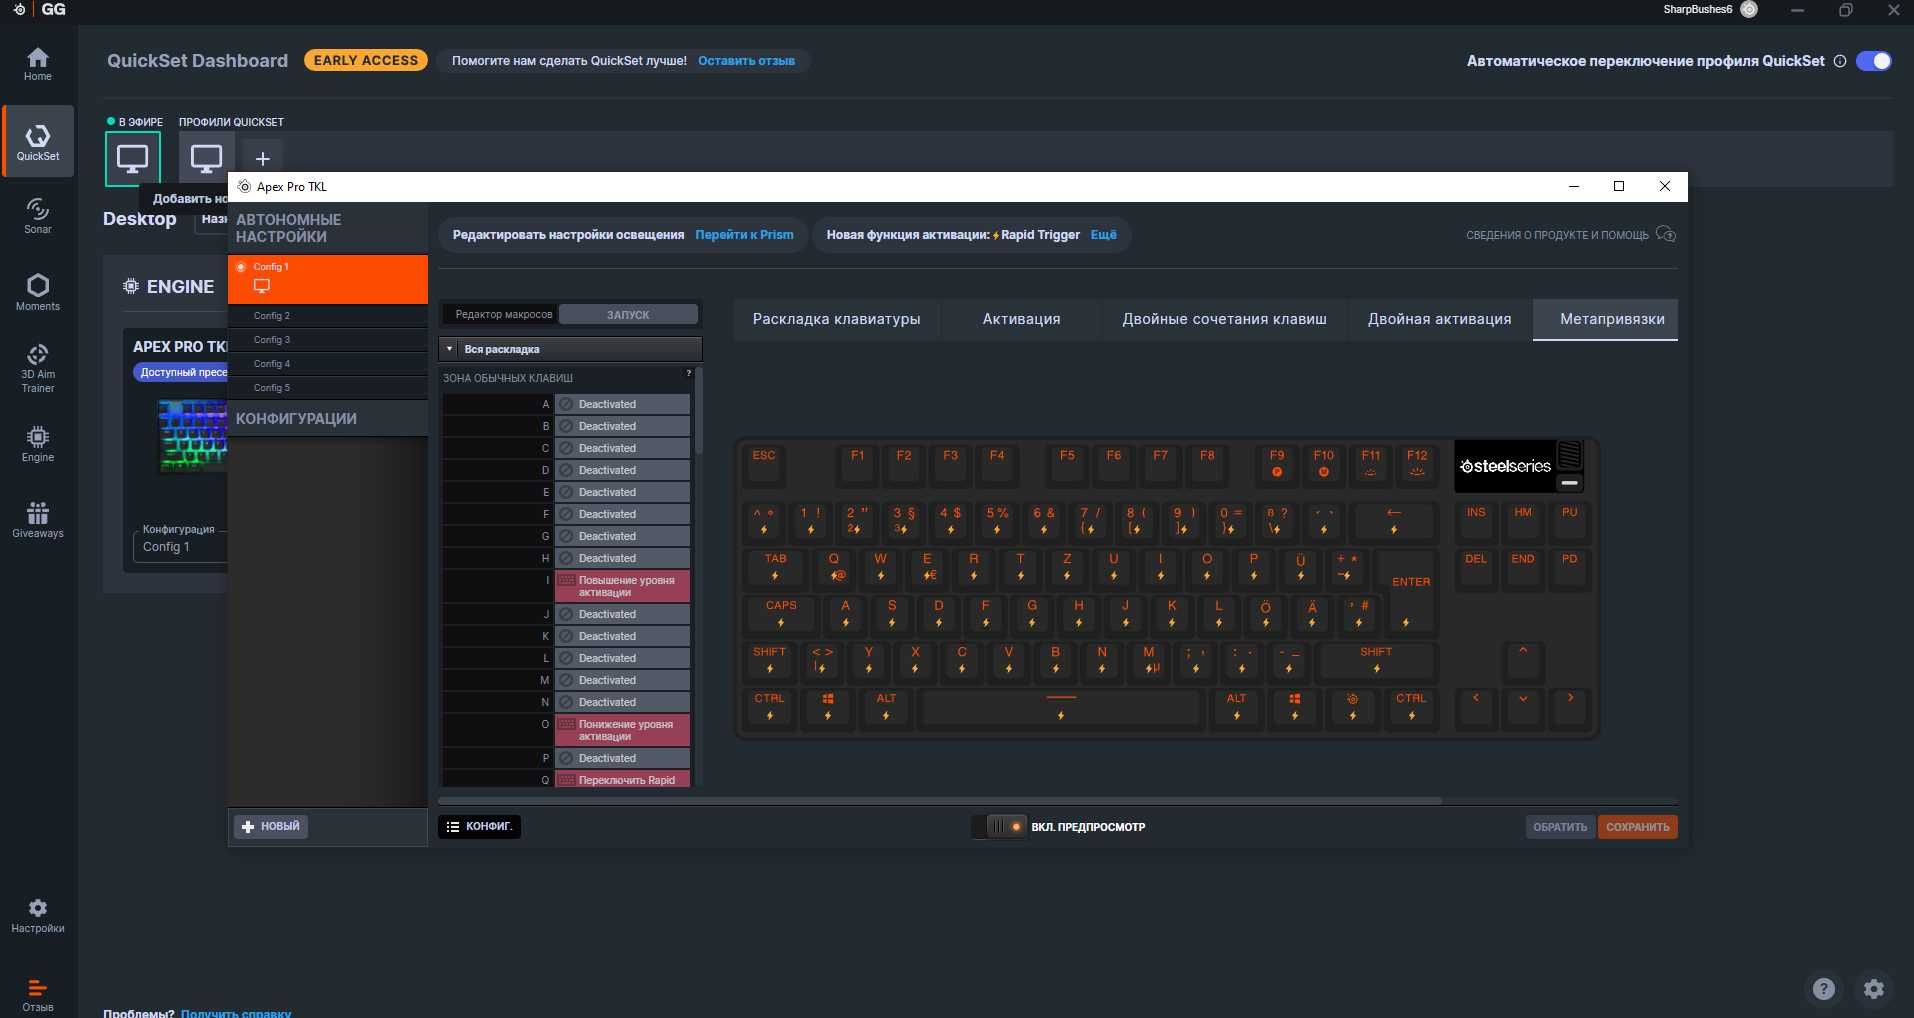Screen dimensions: 1914x1018
Task: Open Отзыв feedback icon in sidebar
Action: tap(38, 994)
